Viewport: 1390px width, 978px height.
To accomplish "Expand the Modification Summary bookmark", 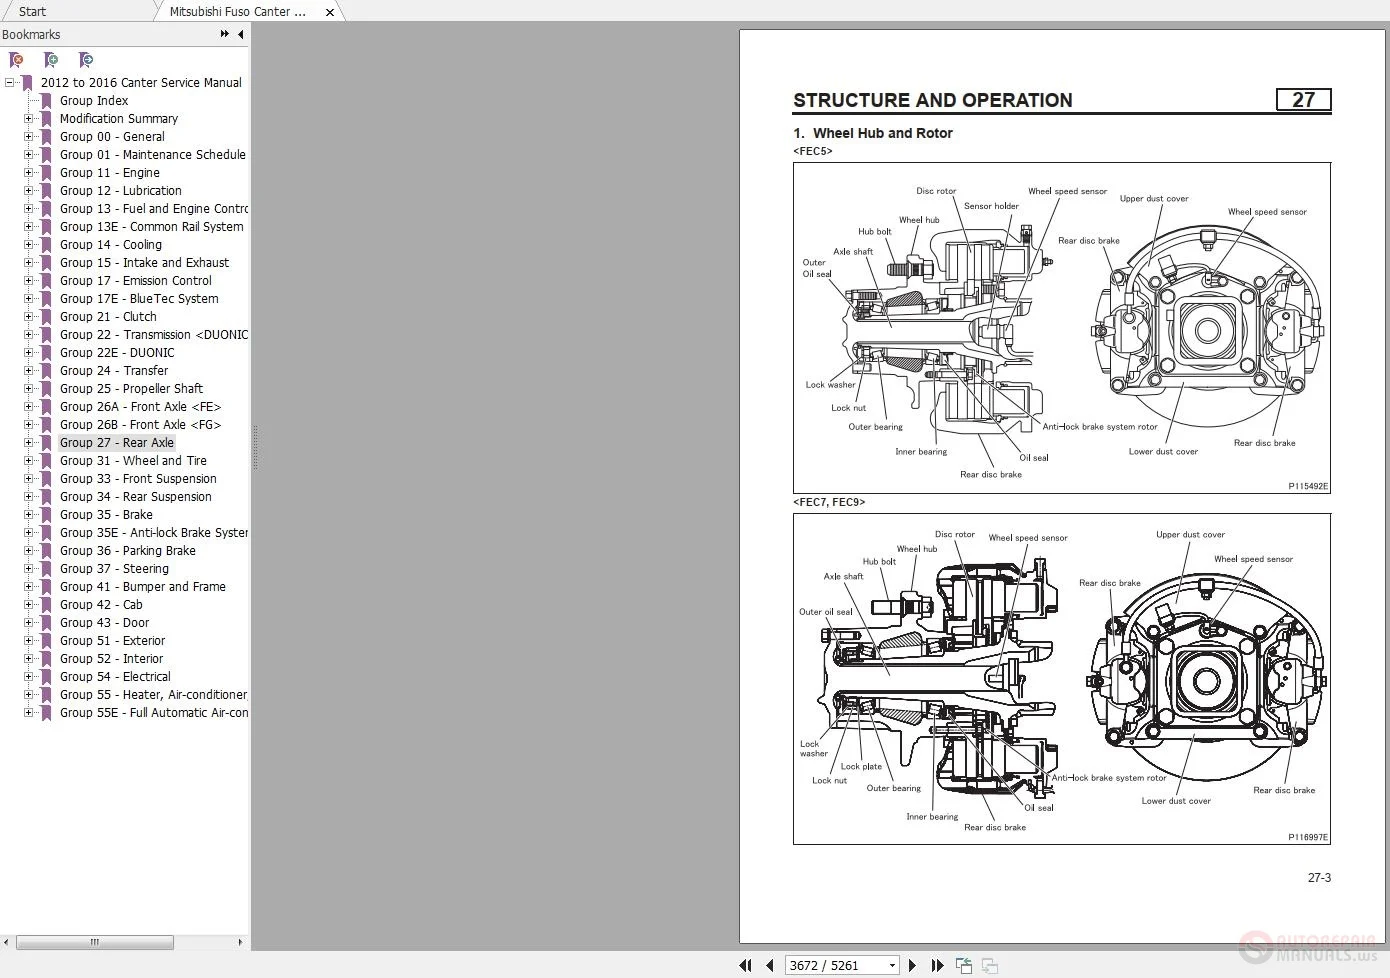I will [28, 119].
